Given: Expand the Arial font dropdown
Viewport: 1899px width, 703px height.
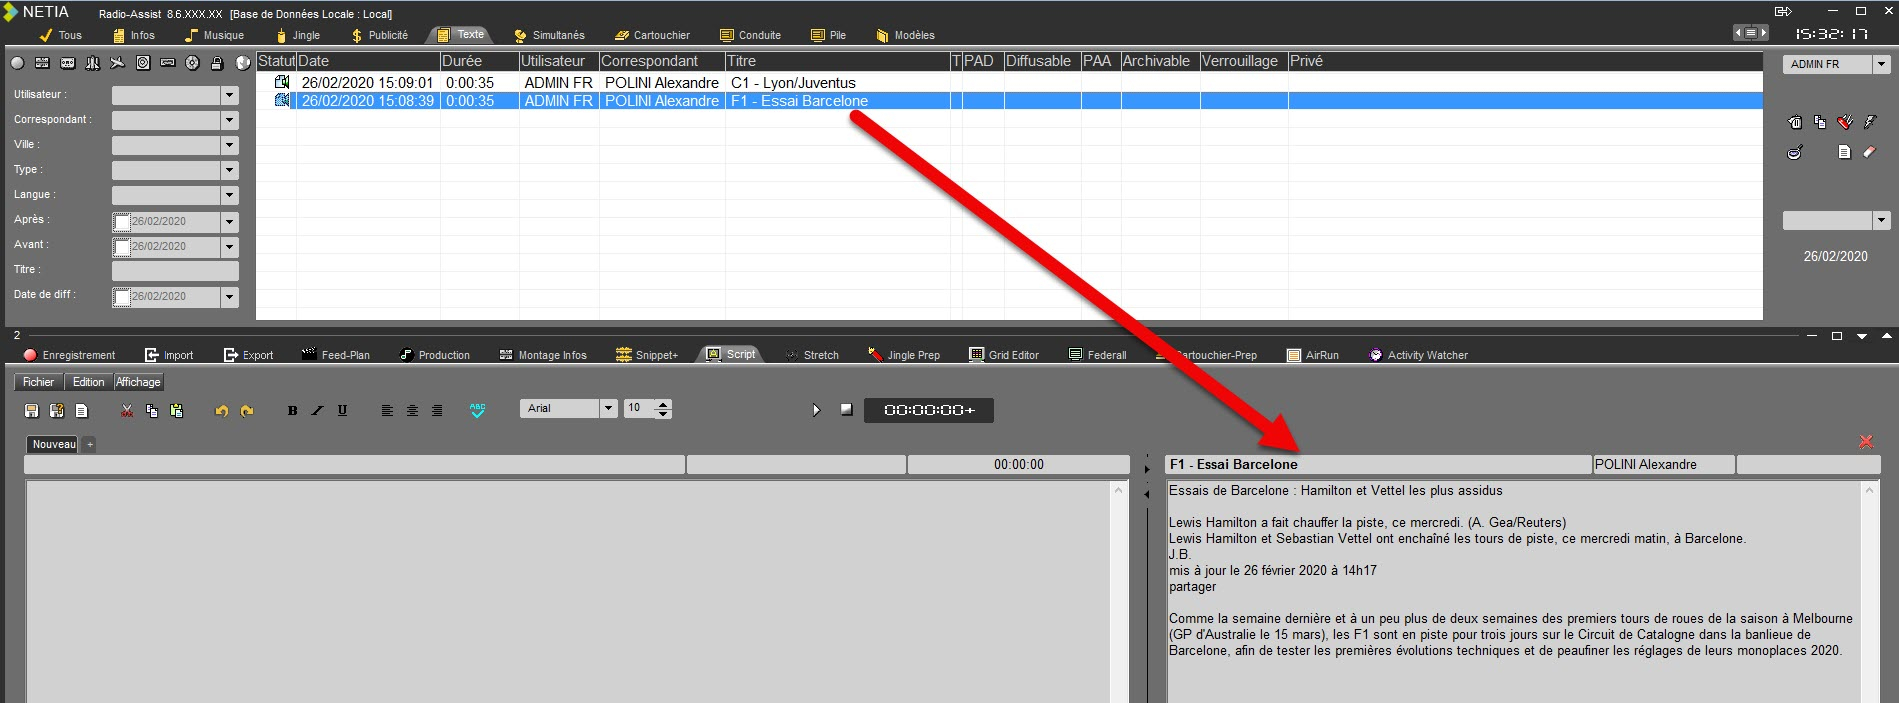Looking at the screenshot, I should (608, 408).
